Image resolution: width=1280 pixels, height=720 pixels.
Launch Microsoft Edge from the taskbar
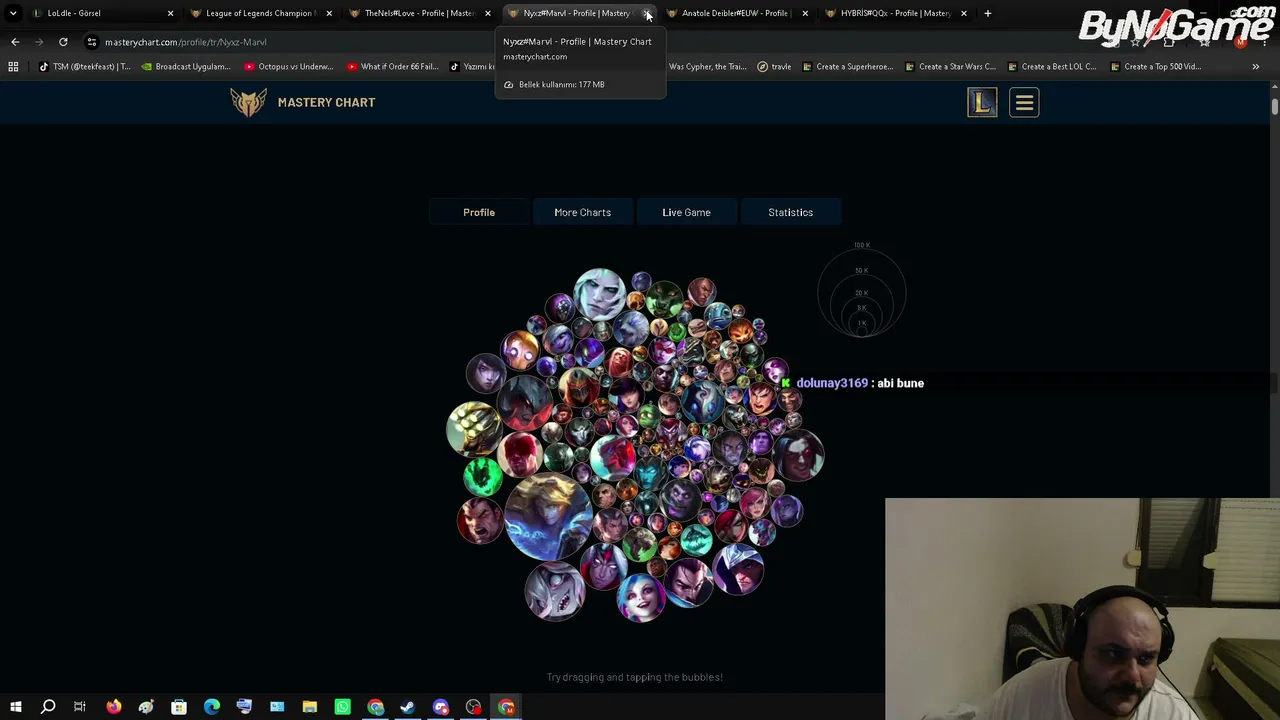pos(211,708)
